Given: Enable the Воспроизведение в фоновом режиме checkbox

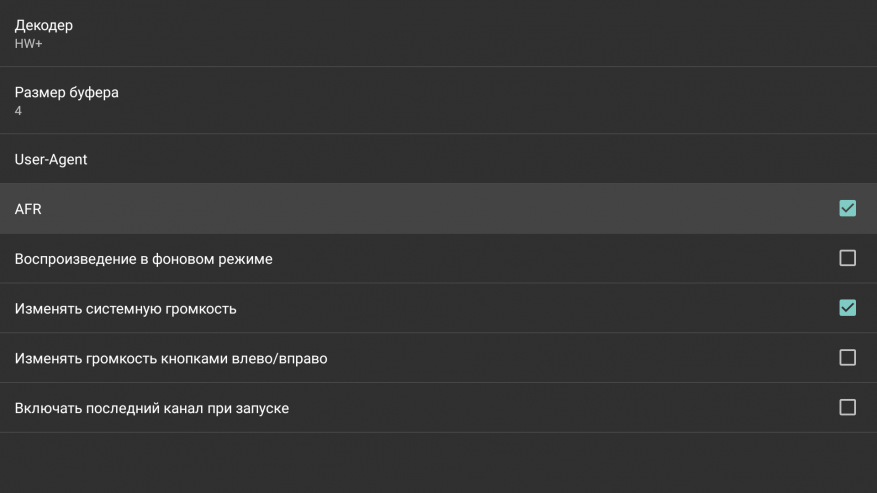Looking at the screenshot, I should pyautogui.click(x=847, y=258).
